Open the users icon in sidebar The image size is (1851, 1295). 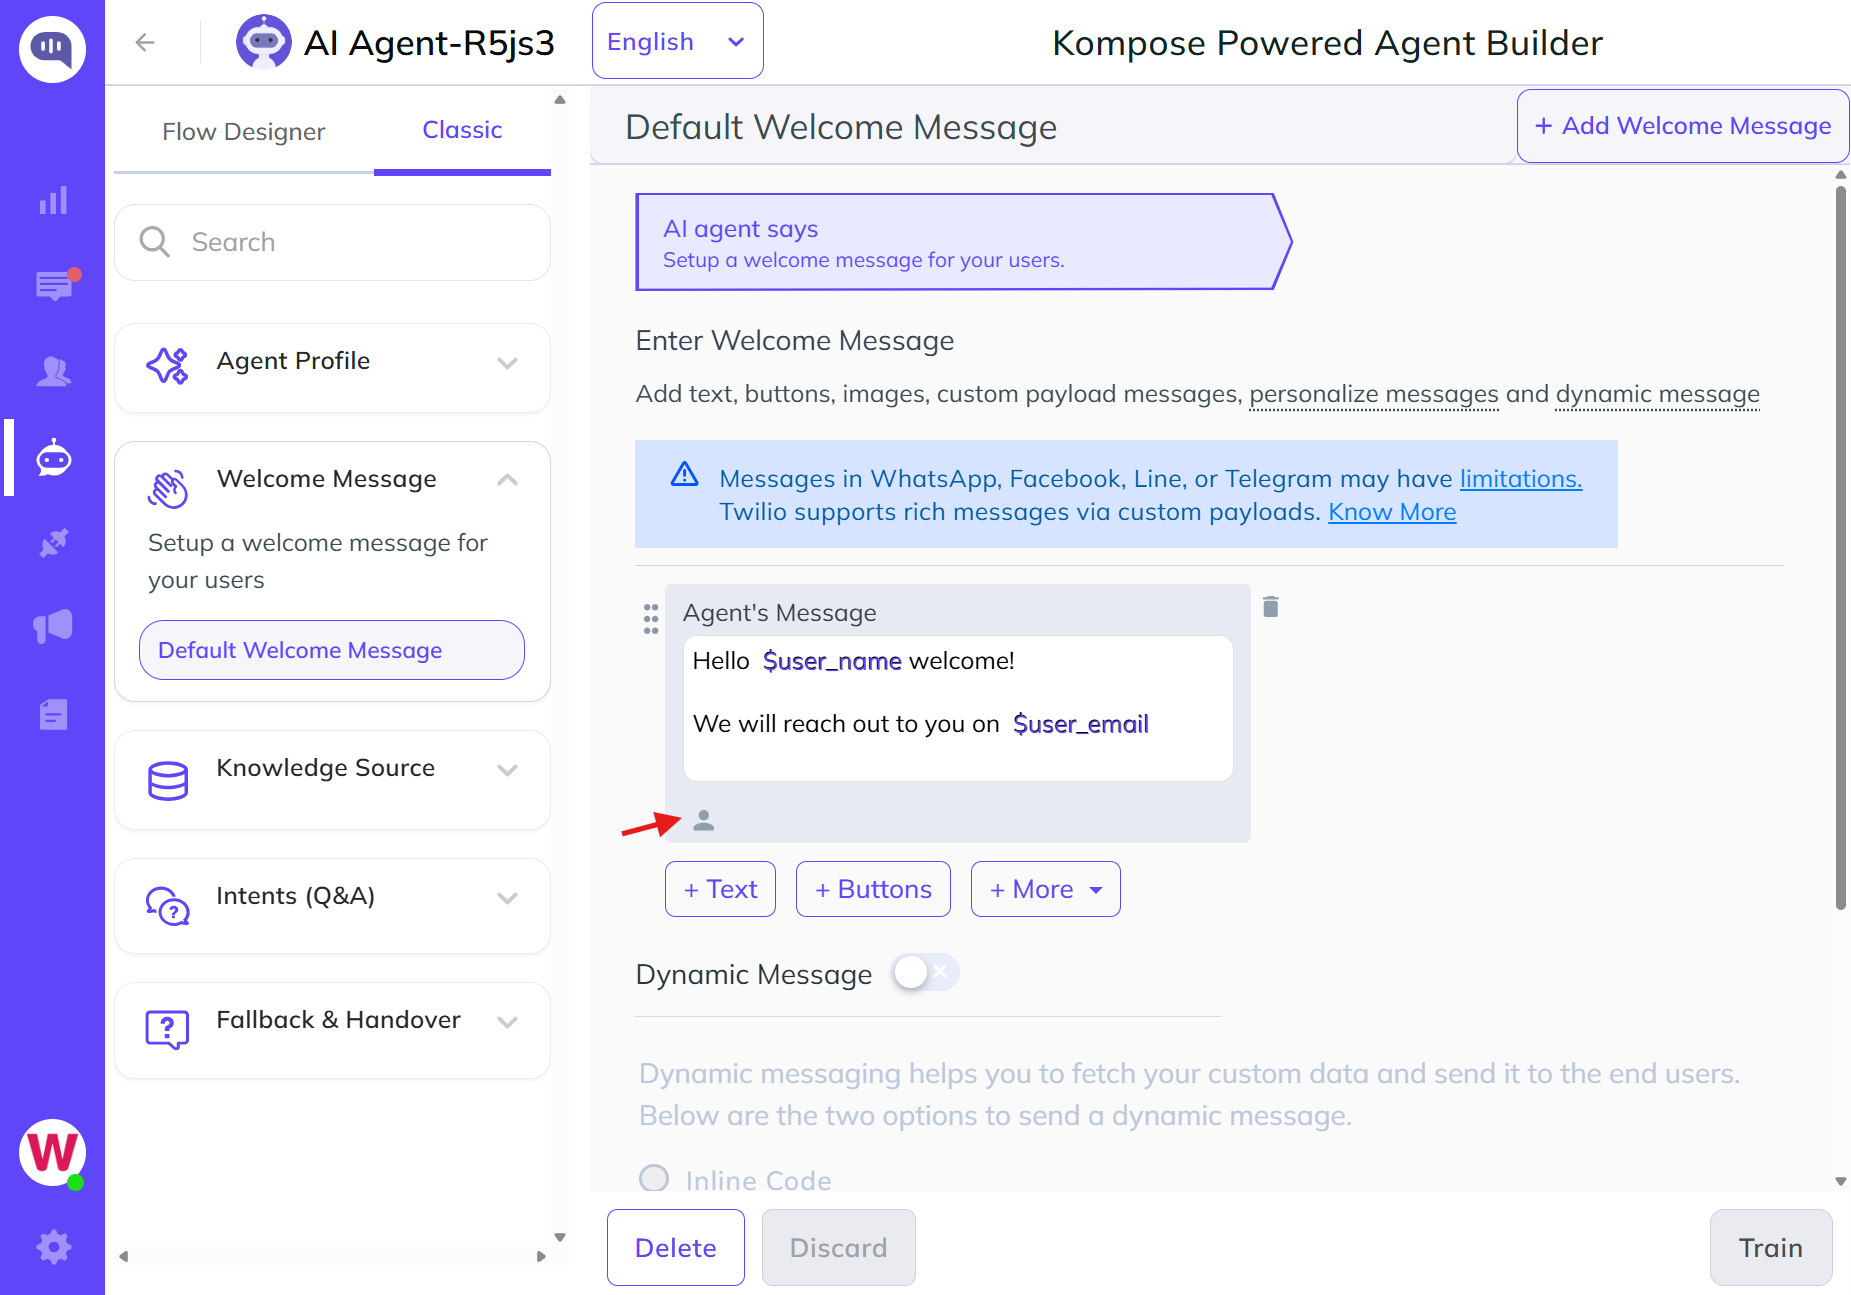(x=53, y=372)
